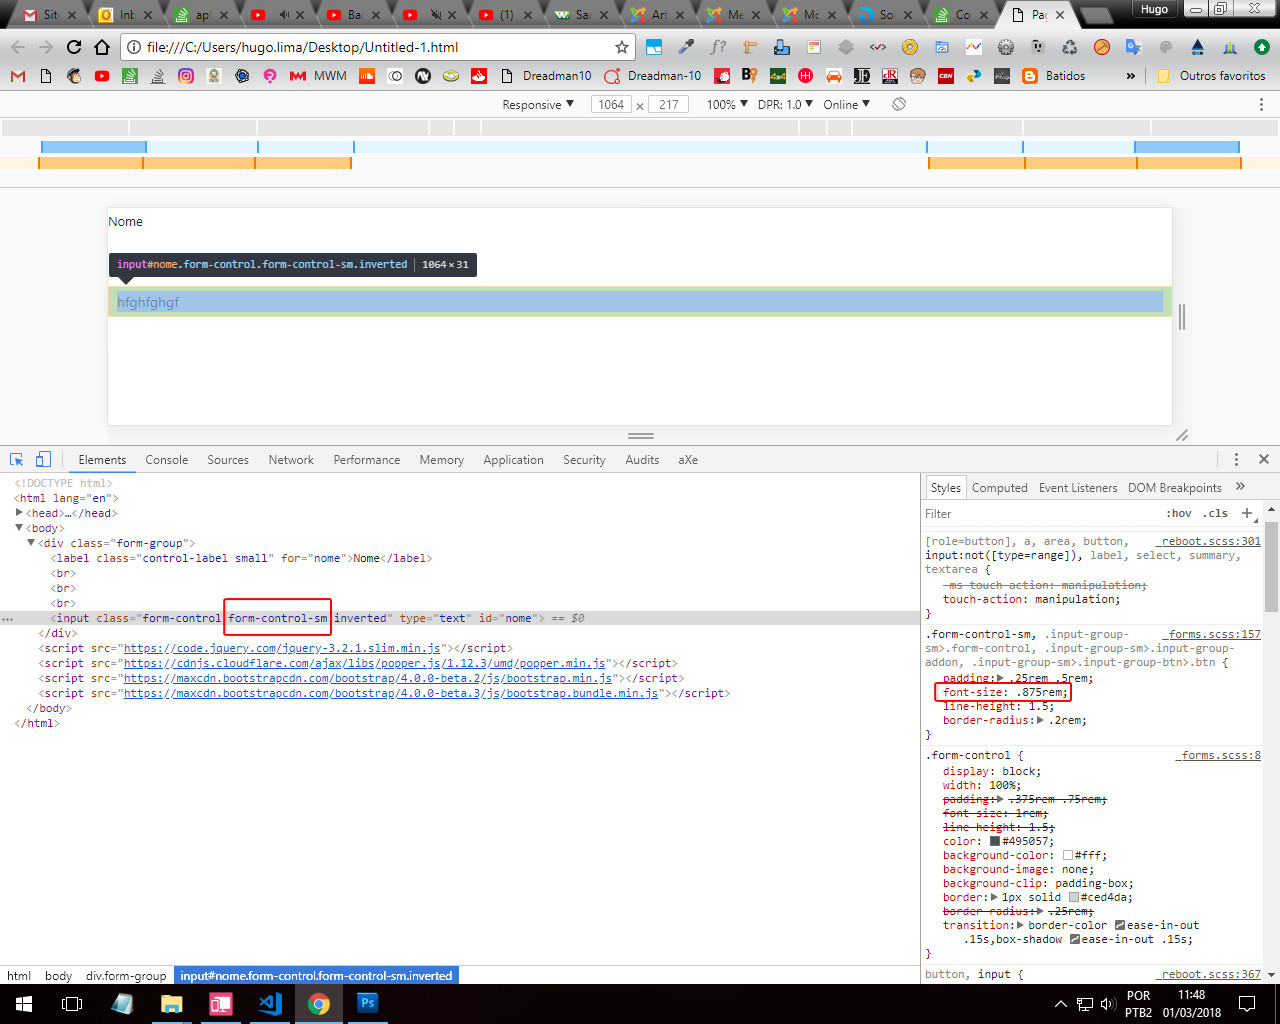The width and height of the screenshot is (1280, 1024).
Task: Open the File Explorer in taskbar
Action: (172, 1004)
